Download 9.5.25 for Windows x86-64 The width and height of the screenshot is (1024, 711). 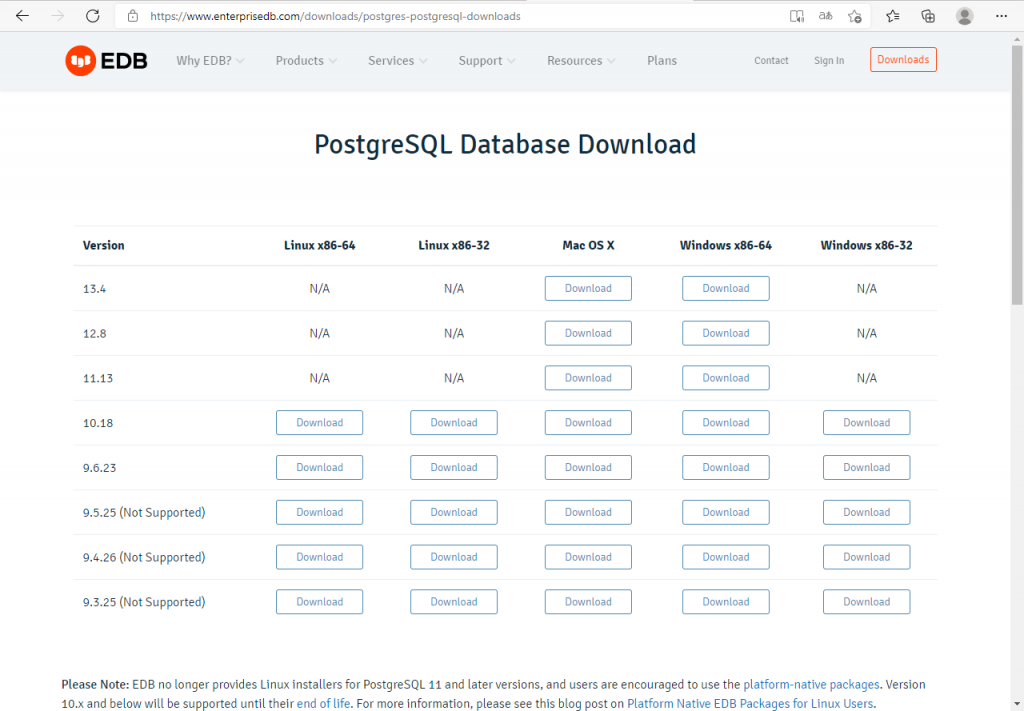726,513
